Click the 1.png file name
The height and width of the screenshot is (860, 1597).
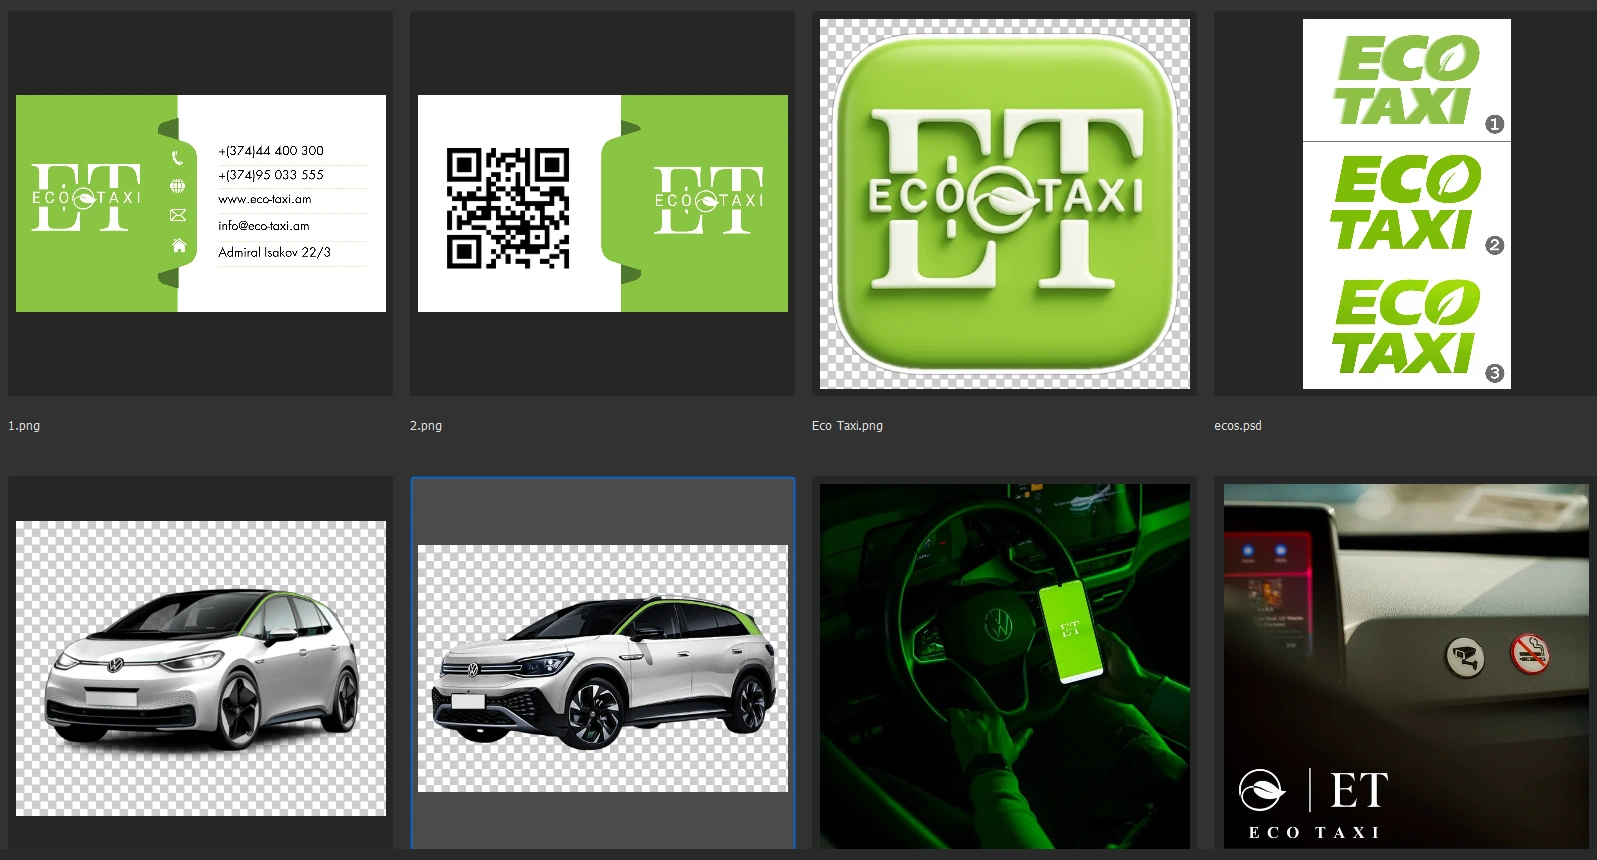24,426
